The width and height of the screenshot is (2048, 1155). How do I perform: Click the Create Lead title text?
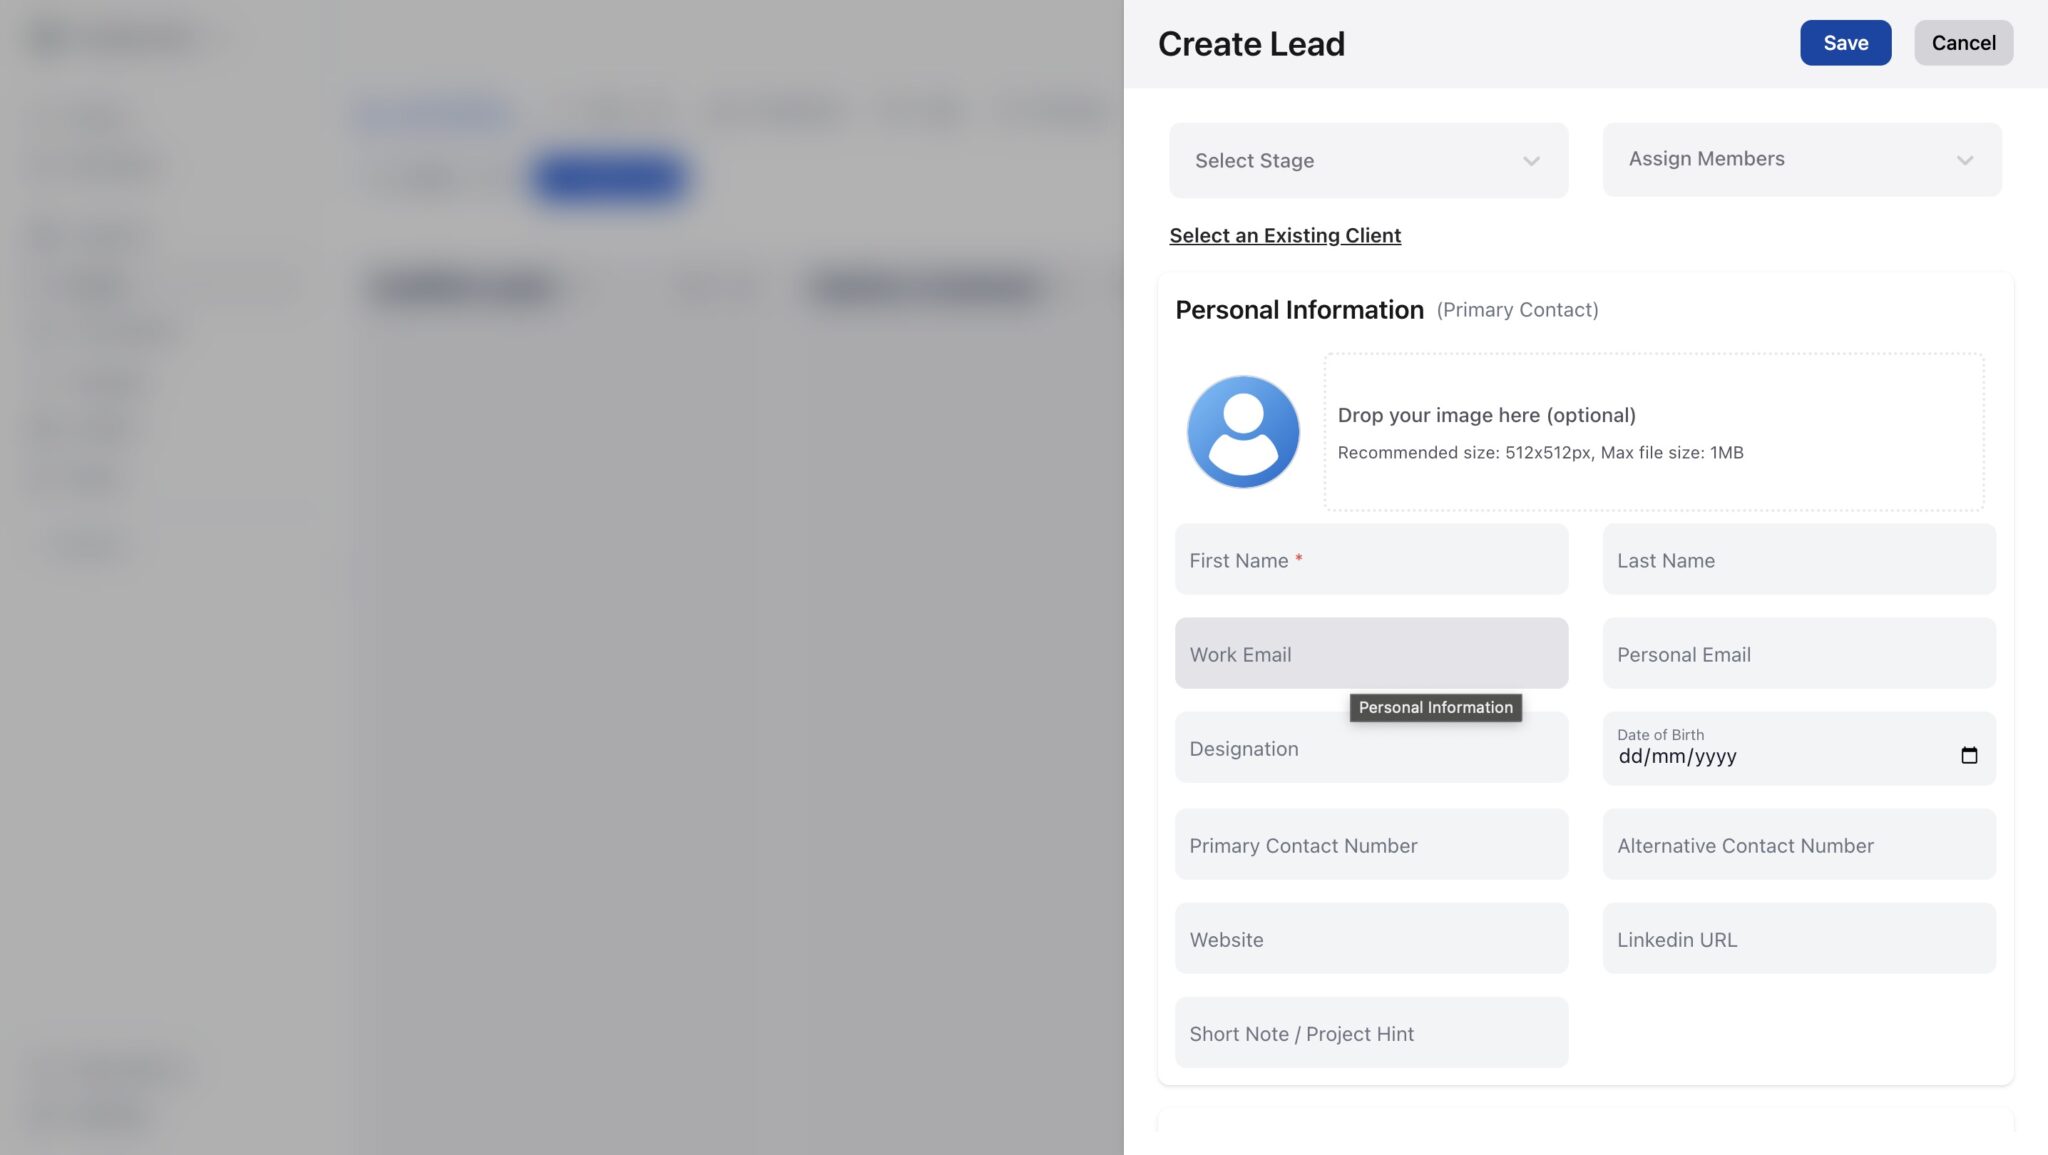pyautogui.click(x=1251, y=44)
